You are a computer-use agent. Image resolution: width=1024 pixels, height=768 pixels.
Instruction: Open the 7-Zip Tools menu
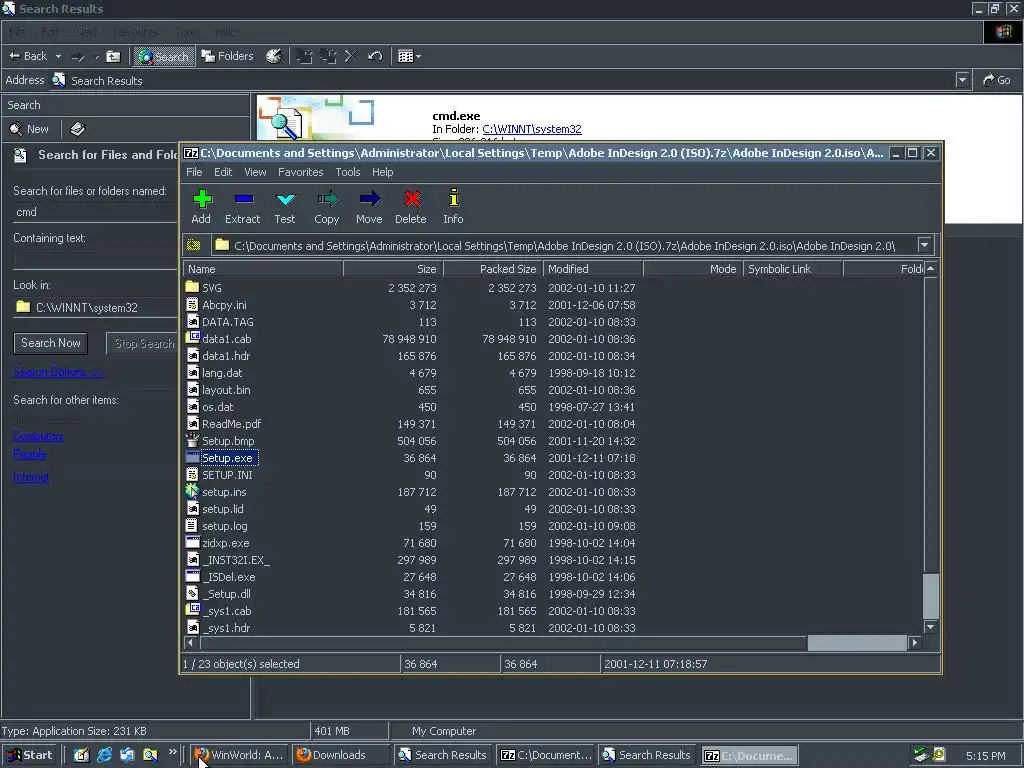(x=347, y=172)
